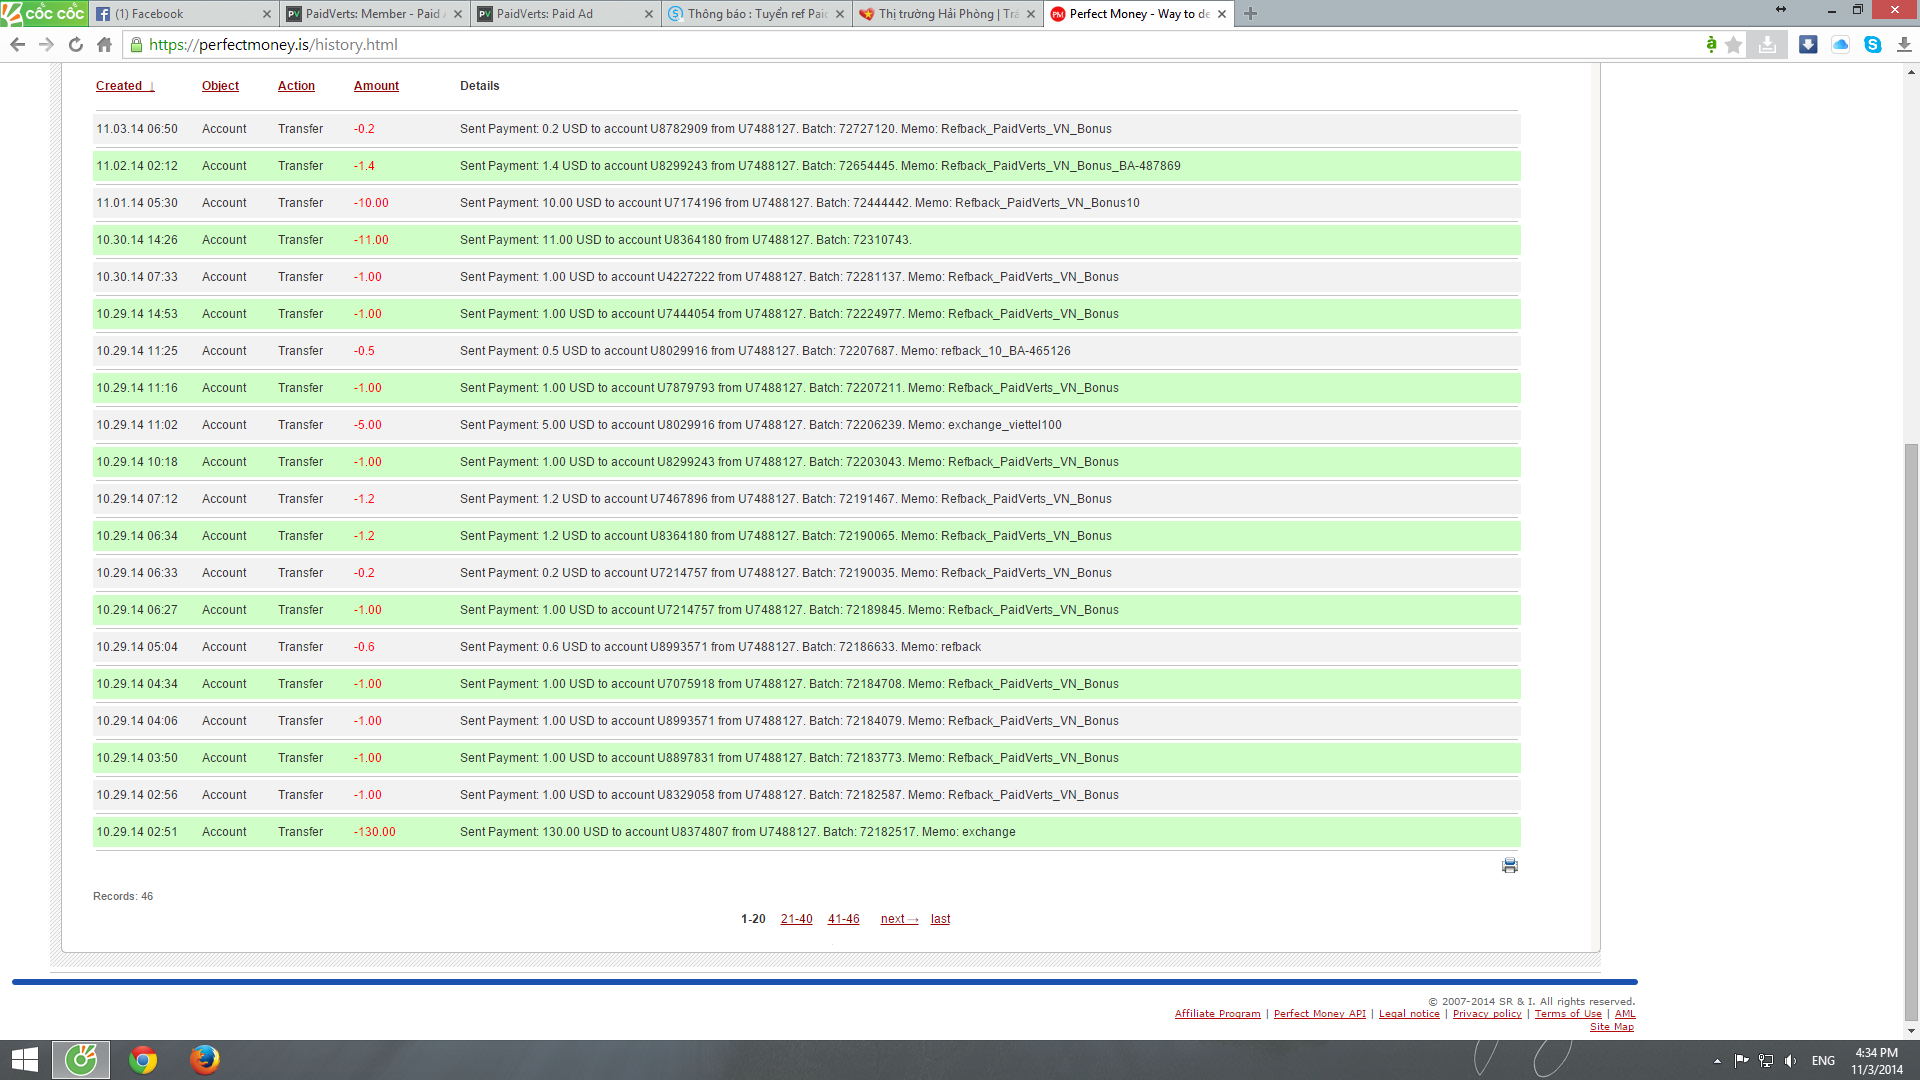Show hidden system tray icons
The height and width of the screenshot is (1080, 1920).
point(1716,1060)
